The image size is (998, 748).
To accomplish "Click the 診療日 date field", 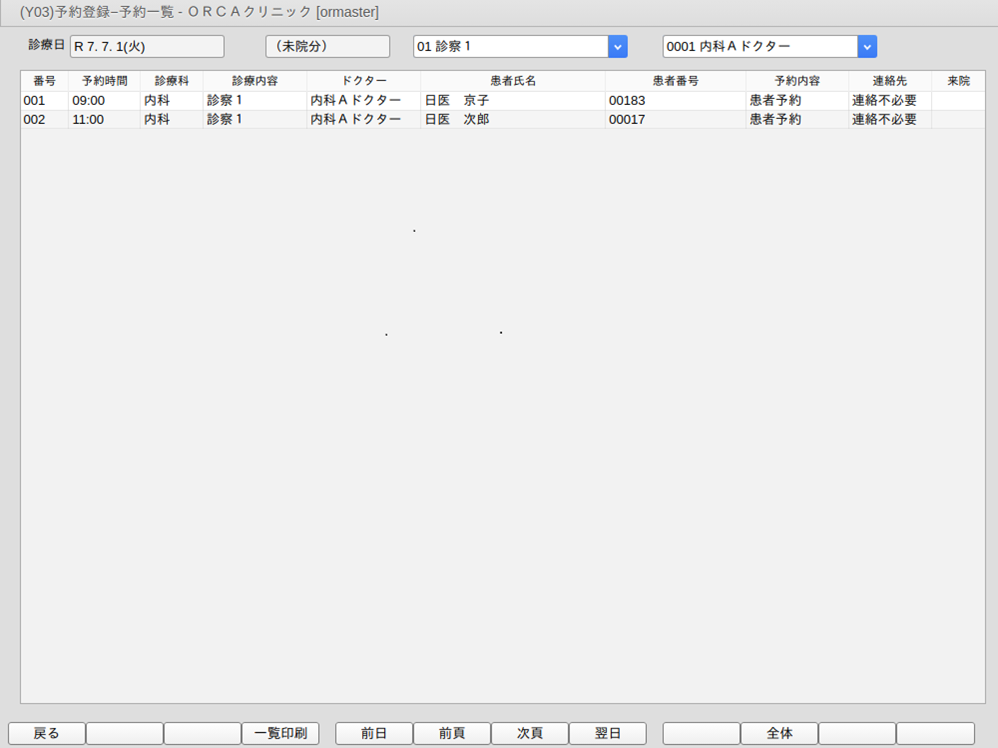I will [147, 47].
